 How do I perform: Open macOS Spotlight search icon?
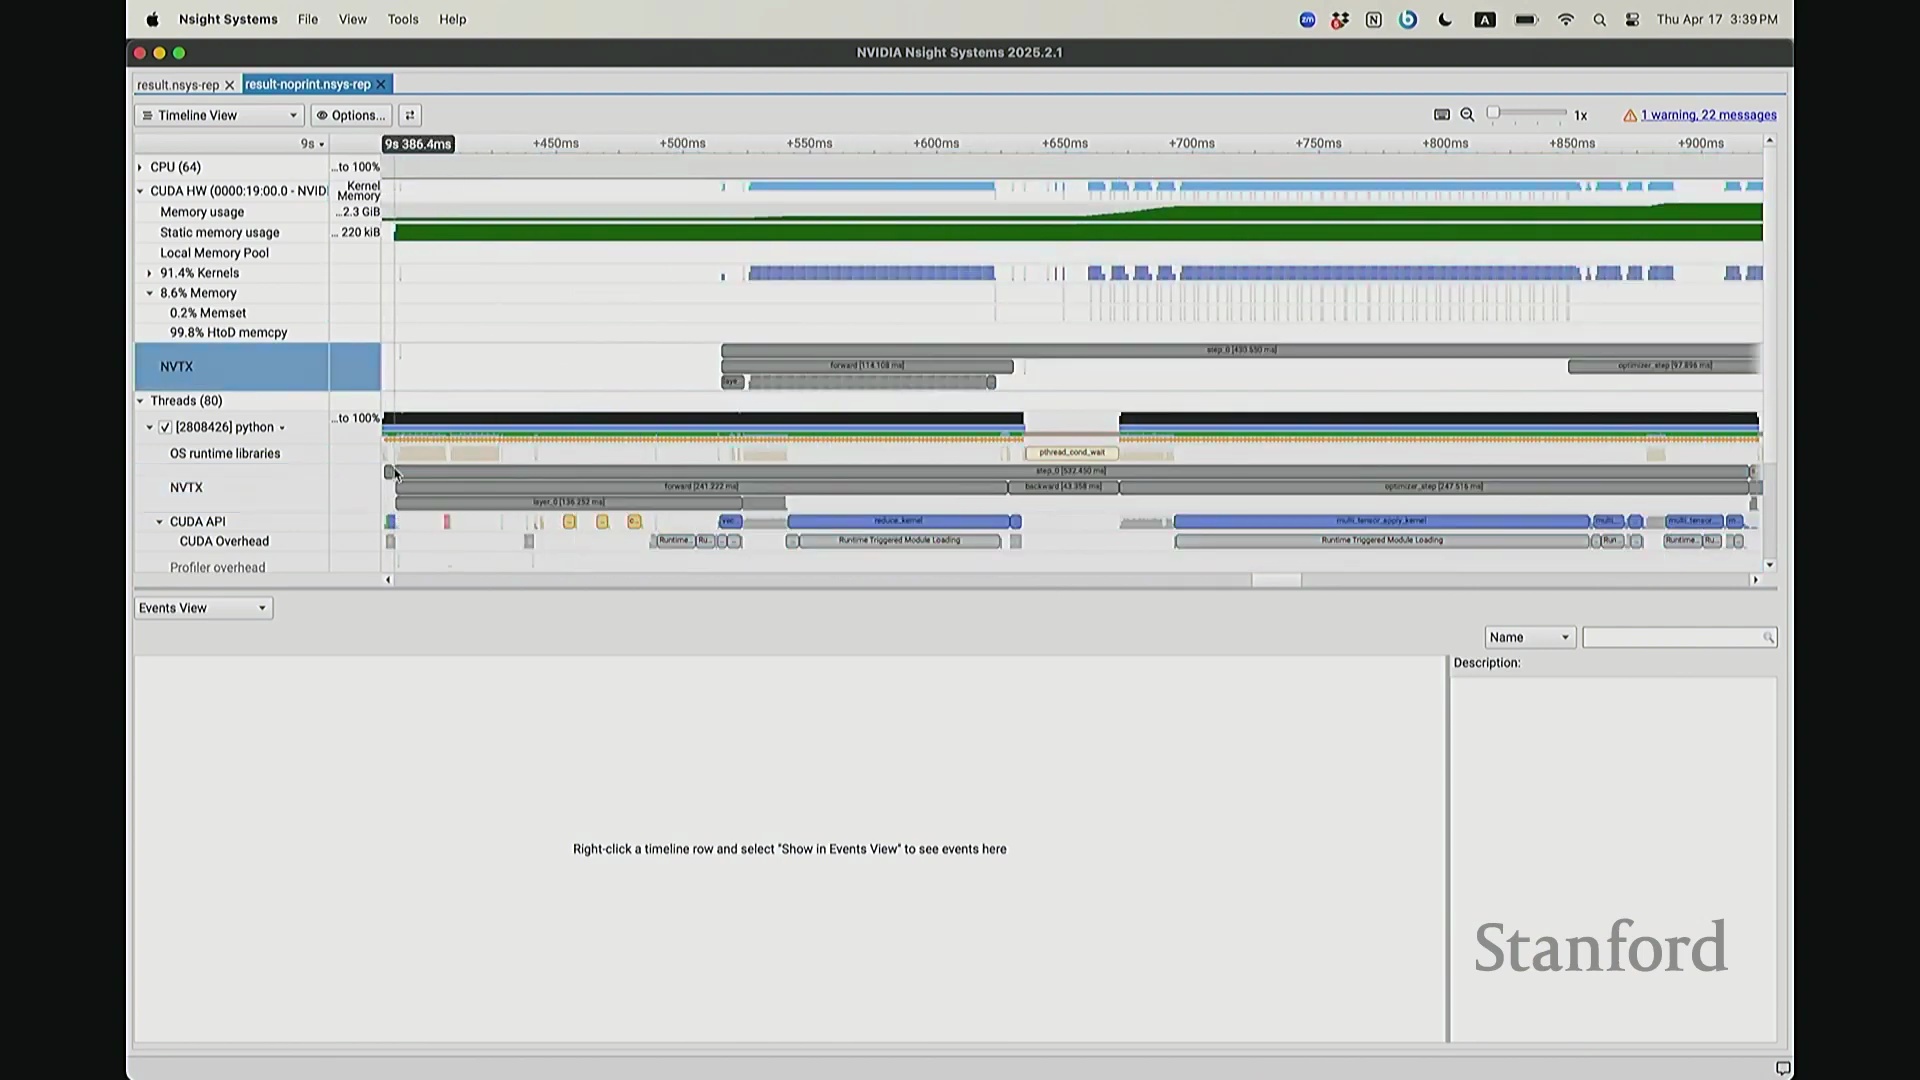1599,20
